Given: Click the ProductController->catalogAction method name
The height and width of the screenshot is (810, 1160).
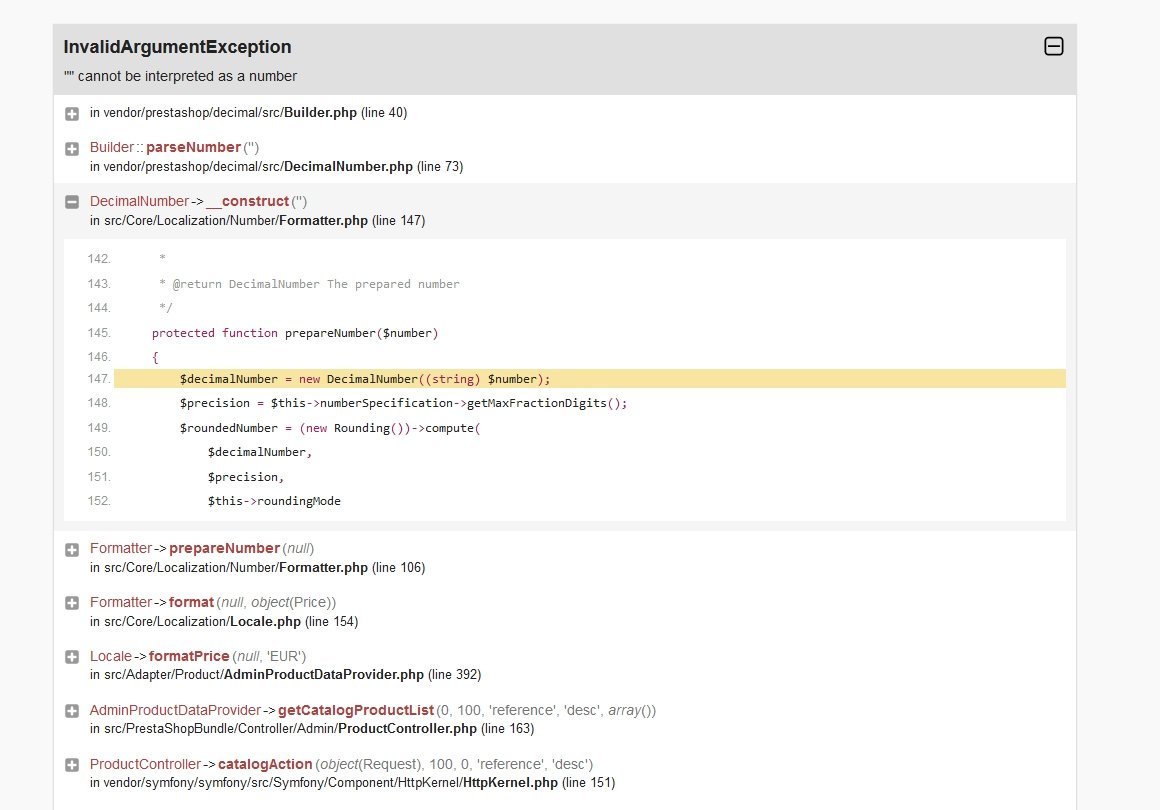Looking at the screenshot, I should point(265,764).
